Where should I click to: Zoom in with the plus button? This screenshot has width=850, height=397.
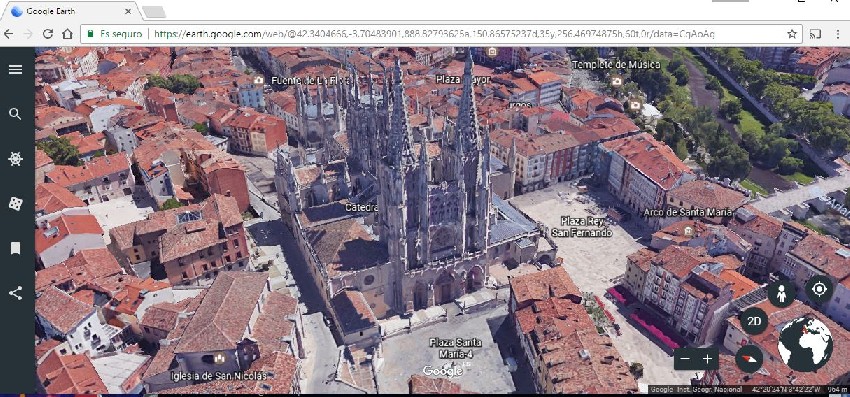click(707, 359)
